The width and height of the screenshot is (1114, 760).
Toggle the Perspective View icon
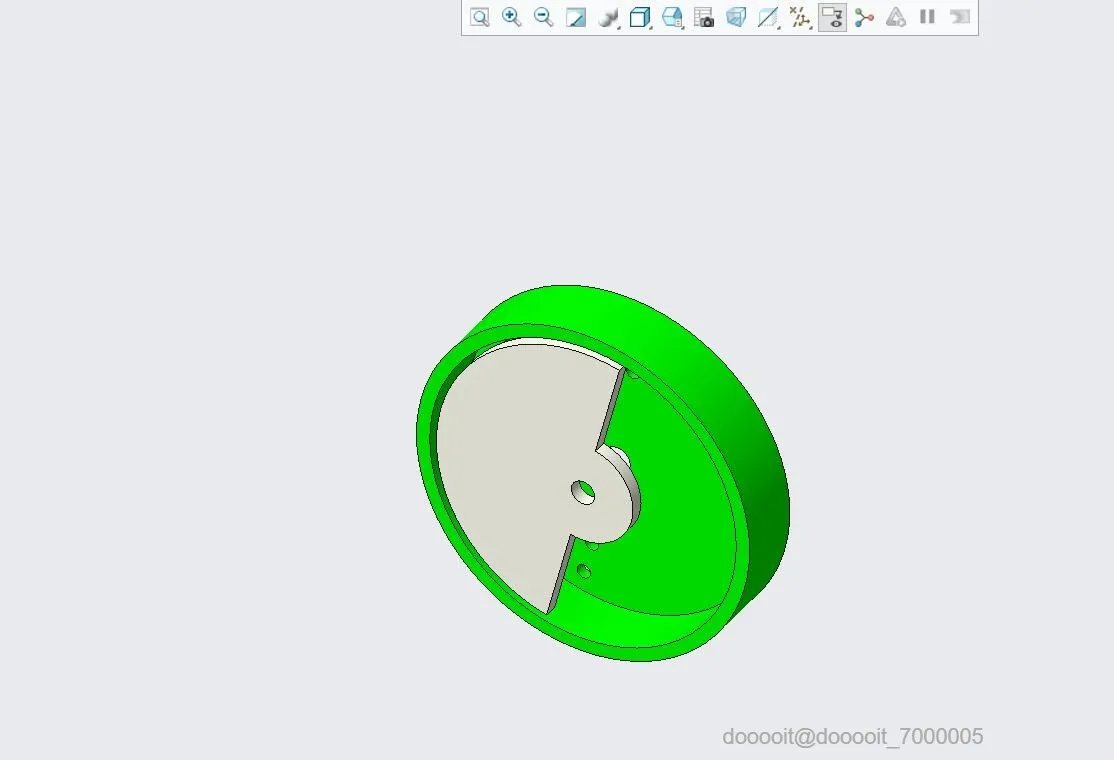pyautogui.click(x=736, y=17)
